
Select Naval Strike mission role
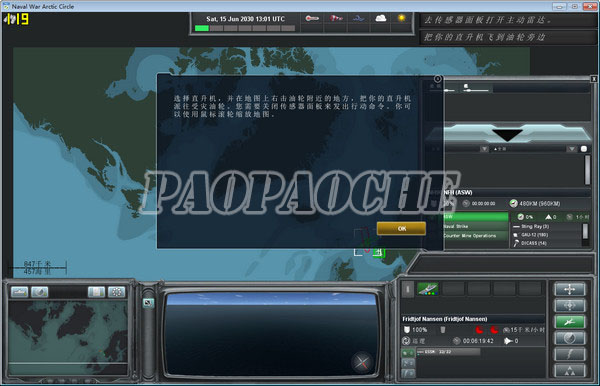coord(476,226)
